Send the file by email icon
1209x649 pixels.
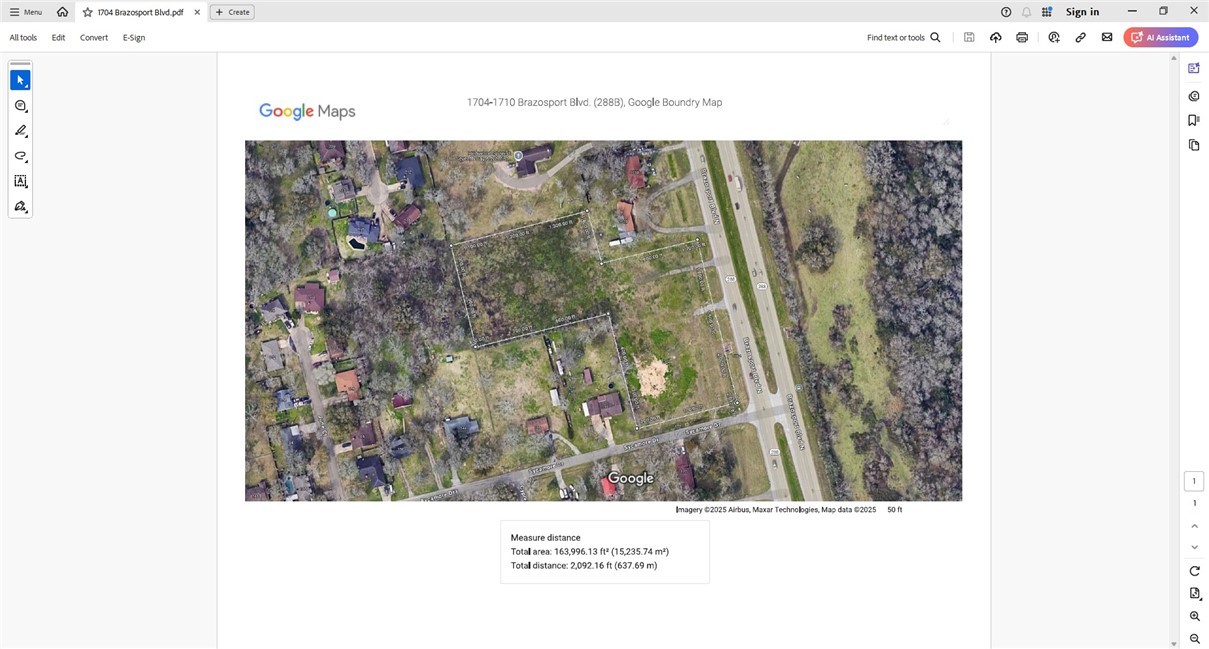coord(1107,38)
